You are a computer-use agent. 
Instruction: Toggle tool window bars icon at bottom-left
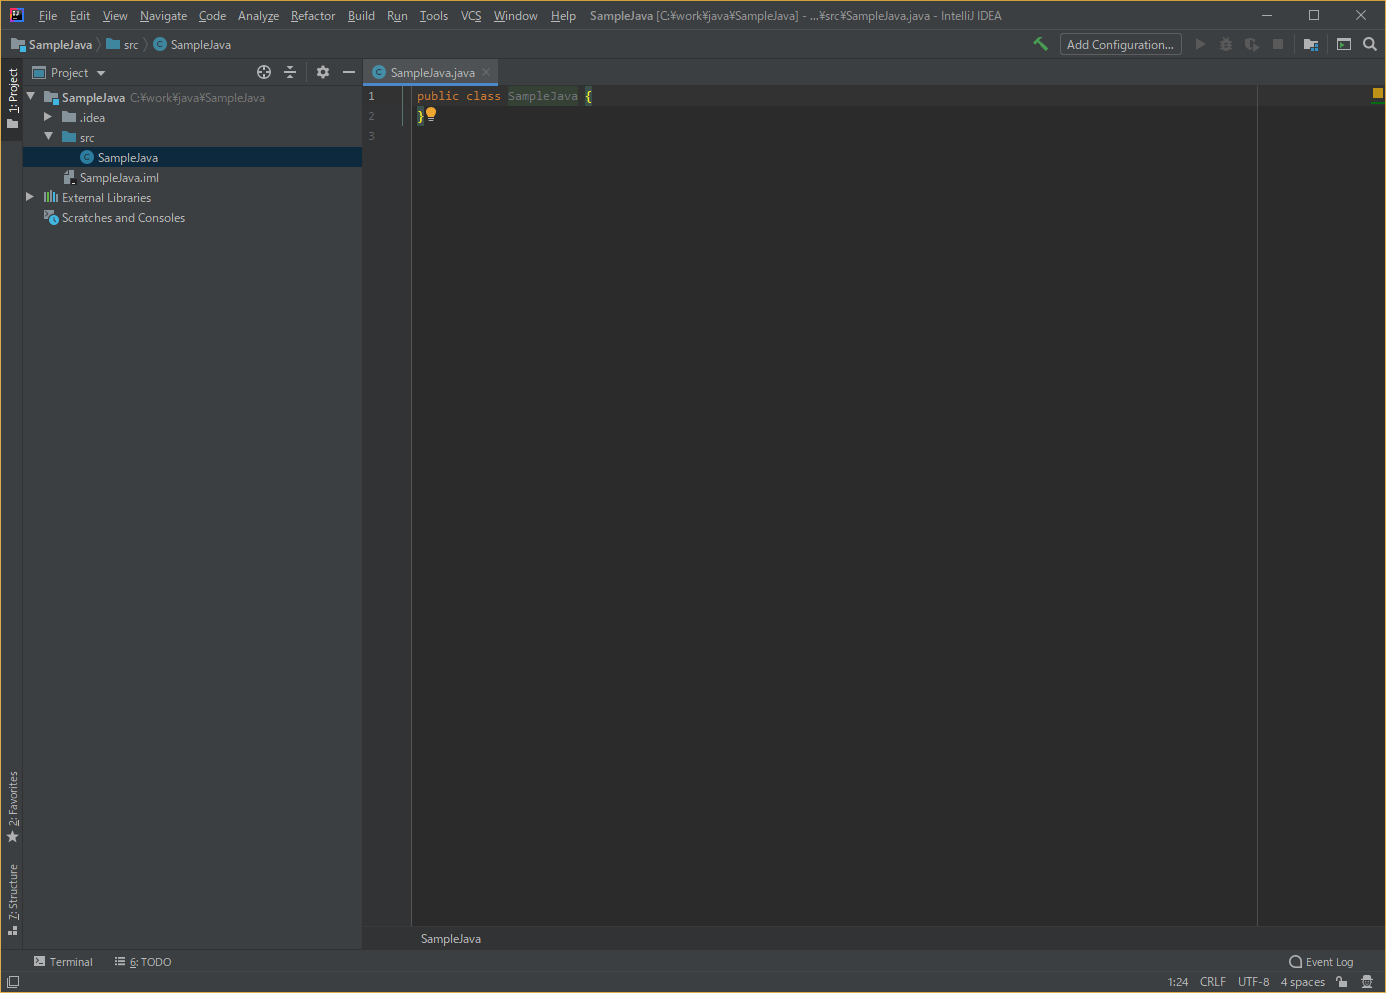pyautogui.click(x=13, y=982)
